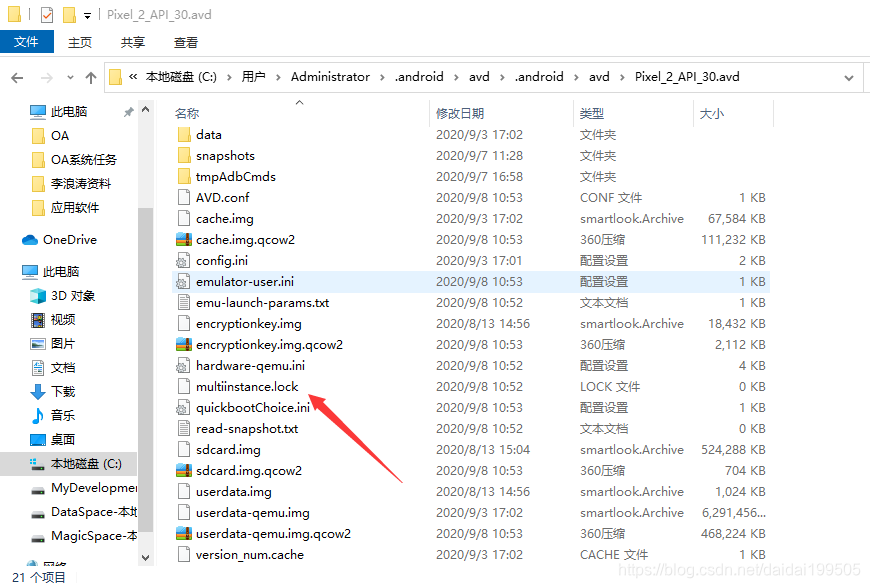This screenshot has height=588, width=870.
Task: Navigate to parent folder using the up arrow
Action: pos(91,77)
